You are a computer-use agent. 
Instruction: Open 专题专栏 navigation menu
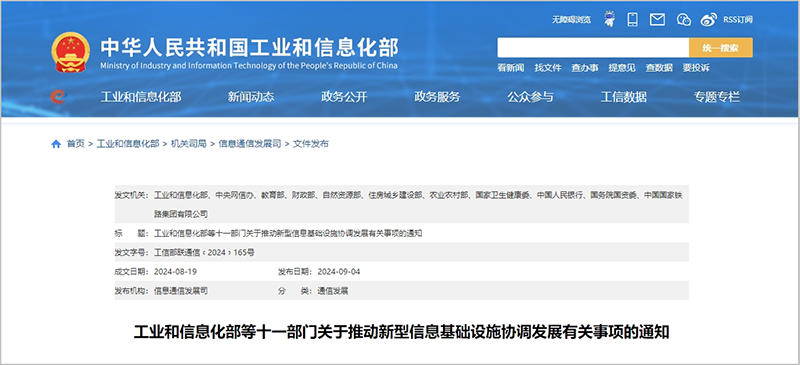click(x=716, y=96)
